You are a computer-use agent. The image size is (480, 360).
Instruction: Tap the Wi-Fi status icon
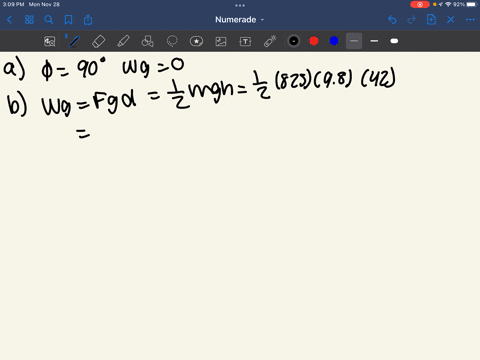pyautogui.click(x=448, y=4)
